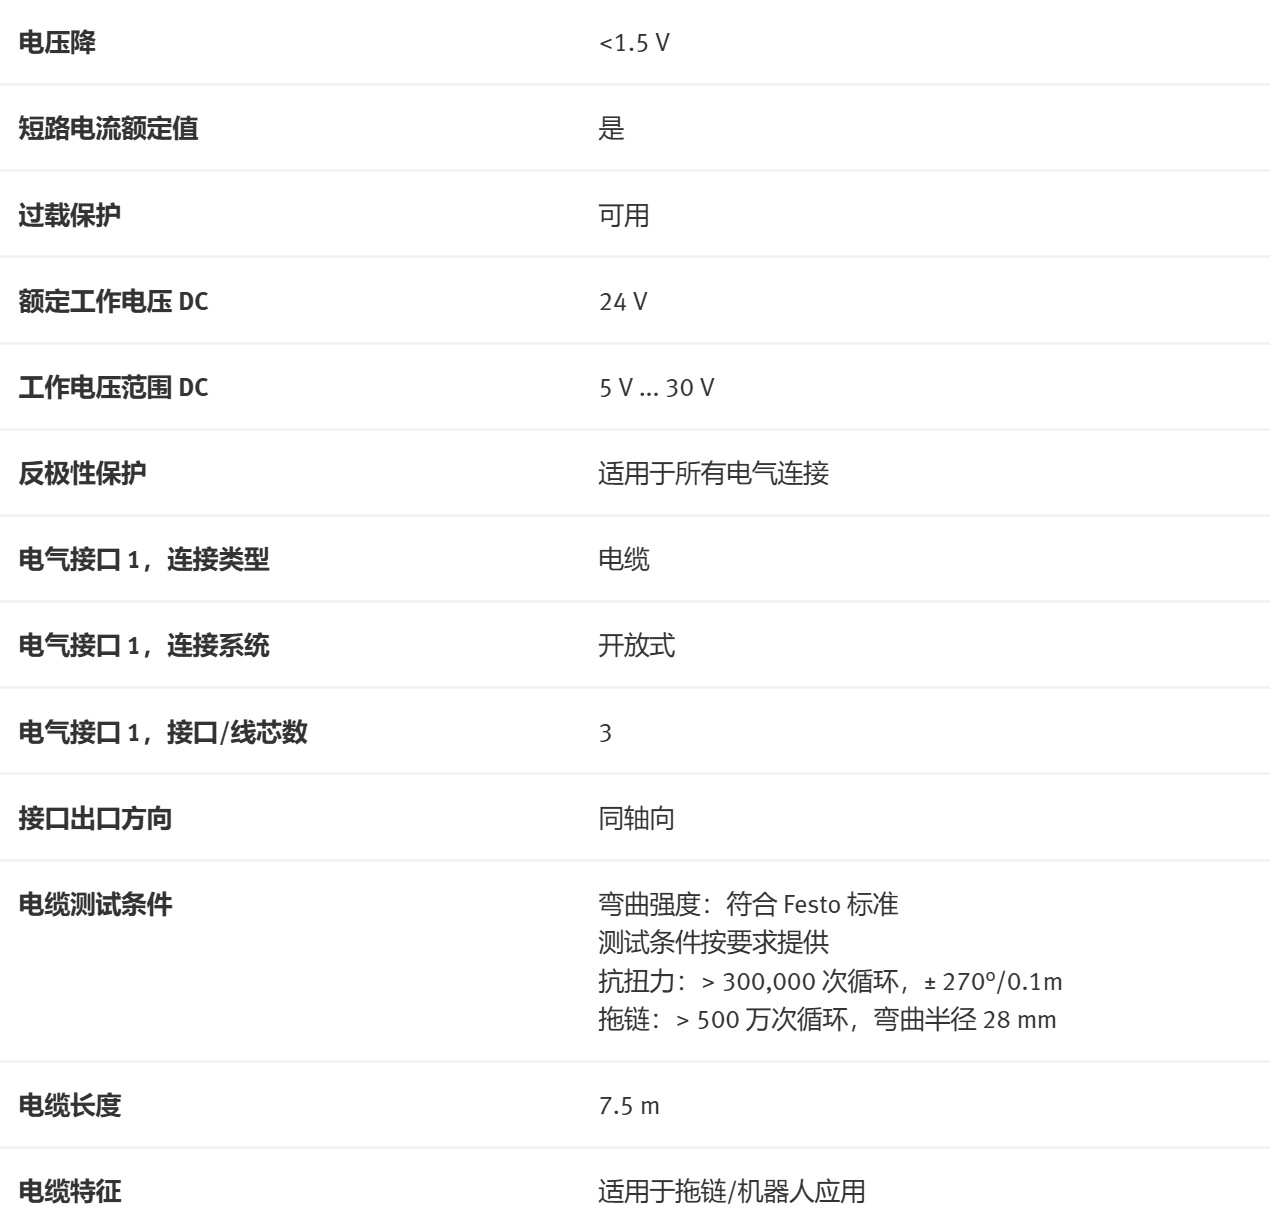Screen dimensions: 1270x1217
Task: Click the 电气接口 1，连接类型 label
Action: coord(144,559)
